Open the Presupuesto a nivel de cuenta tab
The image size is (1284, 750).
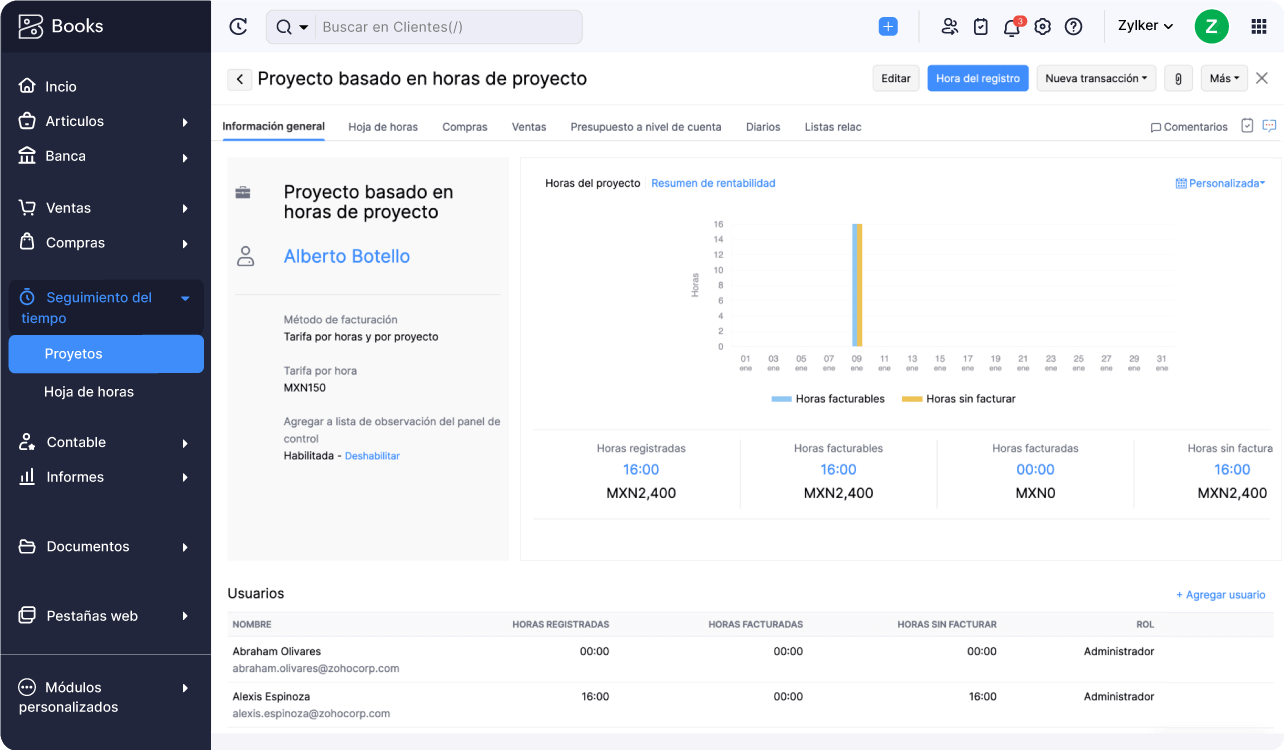click(647, 128)
